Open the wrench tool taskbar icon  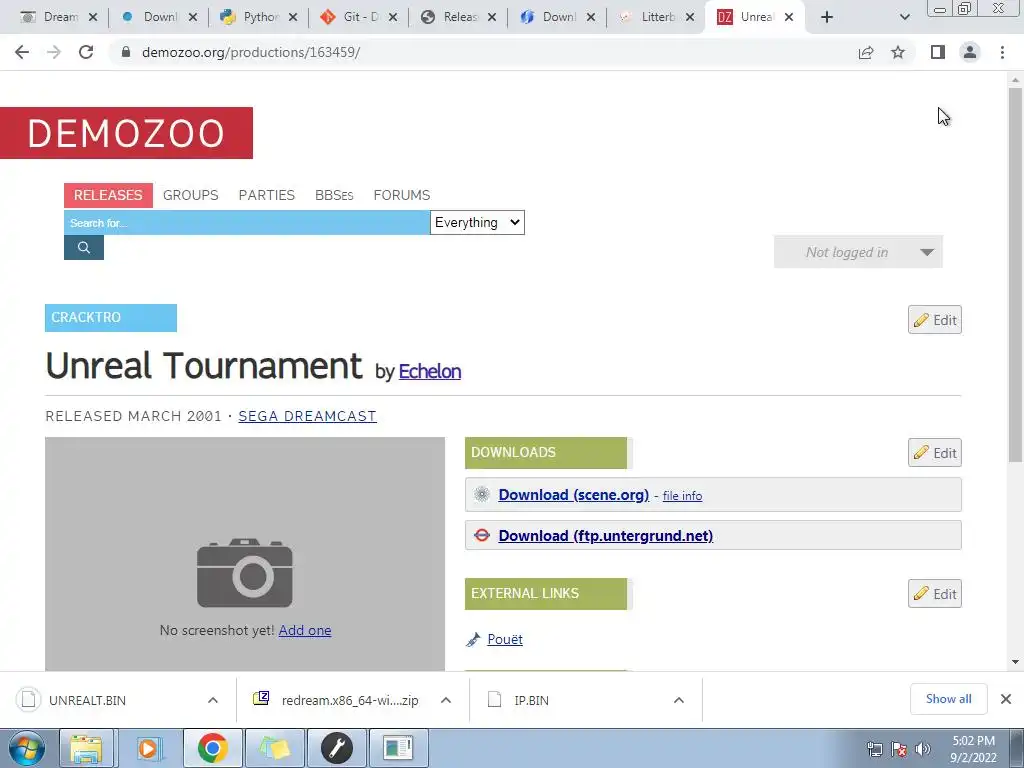tap(336, 748)
